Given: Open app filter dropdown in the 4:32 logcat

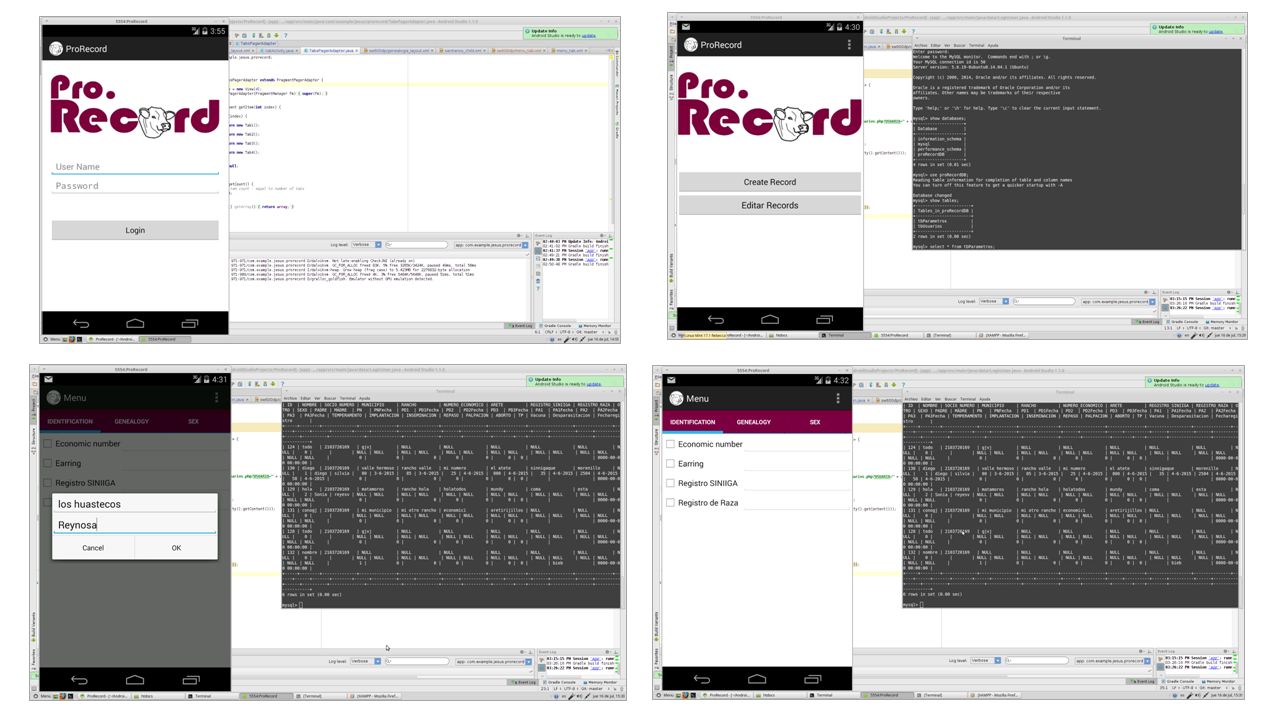Looking at the screenshot, I should pyautogui.click(x=1112, y=660).
